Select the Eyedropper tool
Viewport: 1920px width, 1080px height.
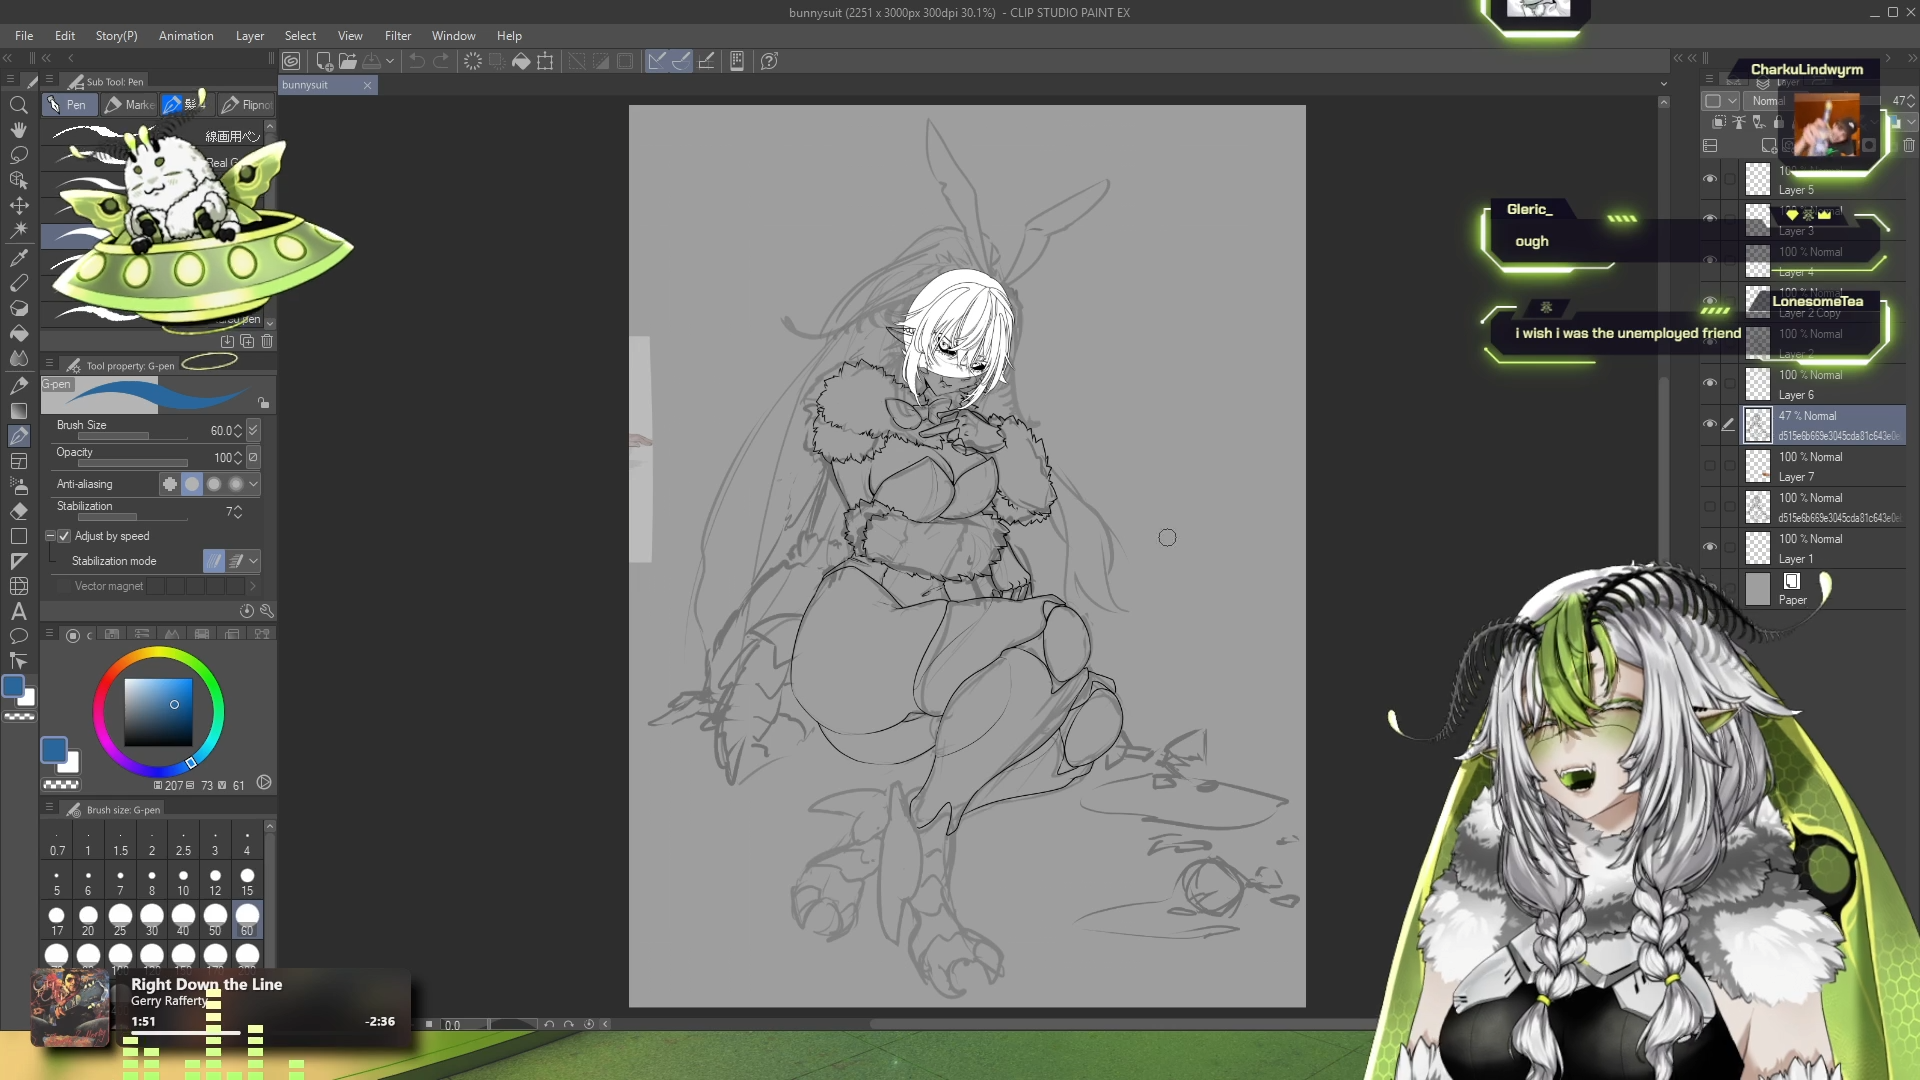click(x=18, y=257)
